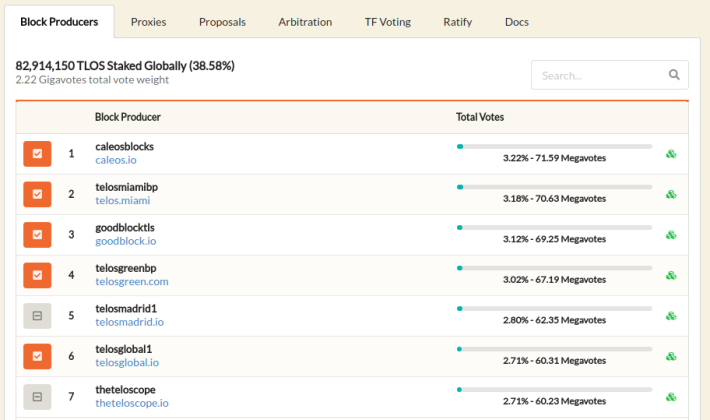Click green cubes icon for telosgreenbp
This screenshot has height=420, width=710.
tap(671, 275)
